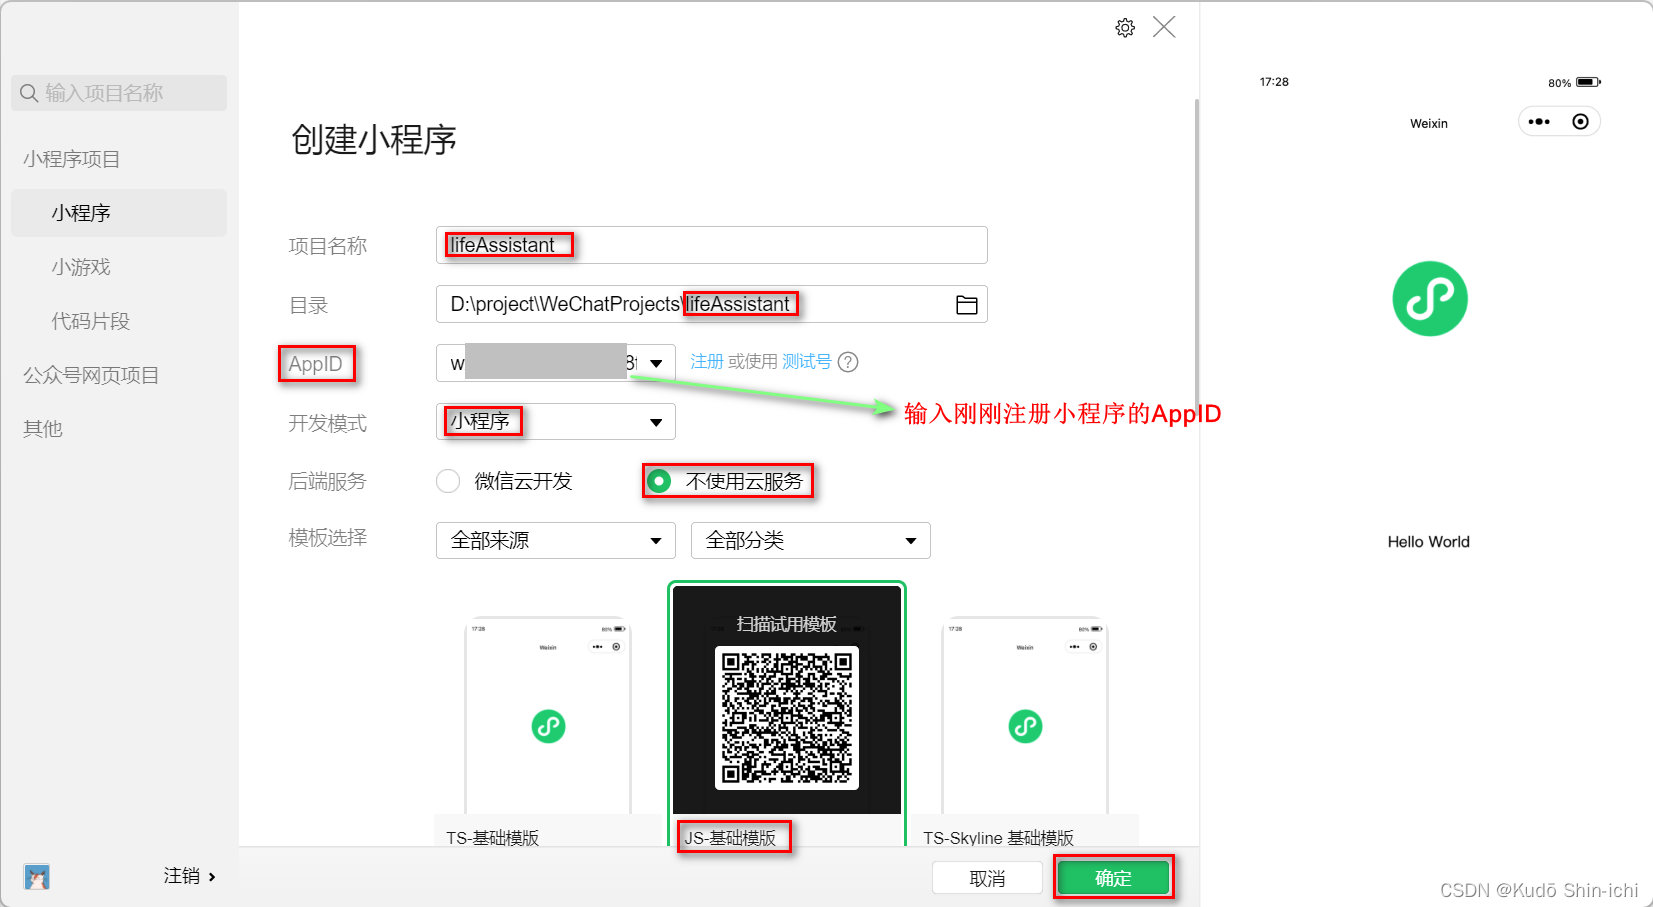The height and width of the screenshot is (907, 1653).
Task: Focus the project name search box
Action: pyautogui.click(x=119, y=93)
